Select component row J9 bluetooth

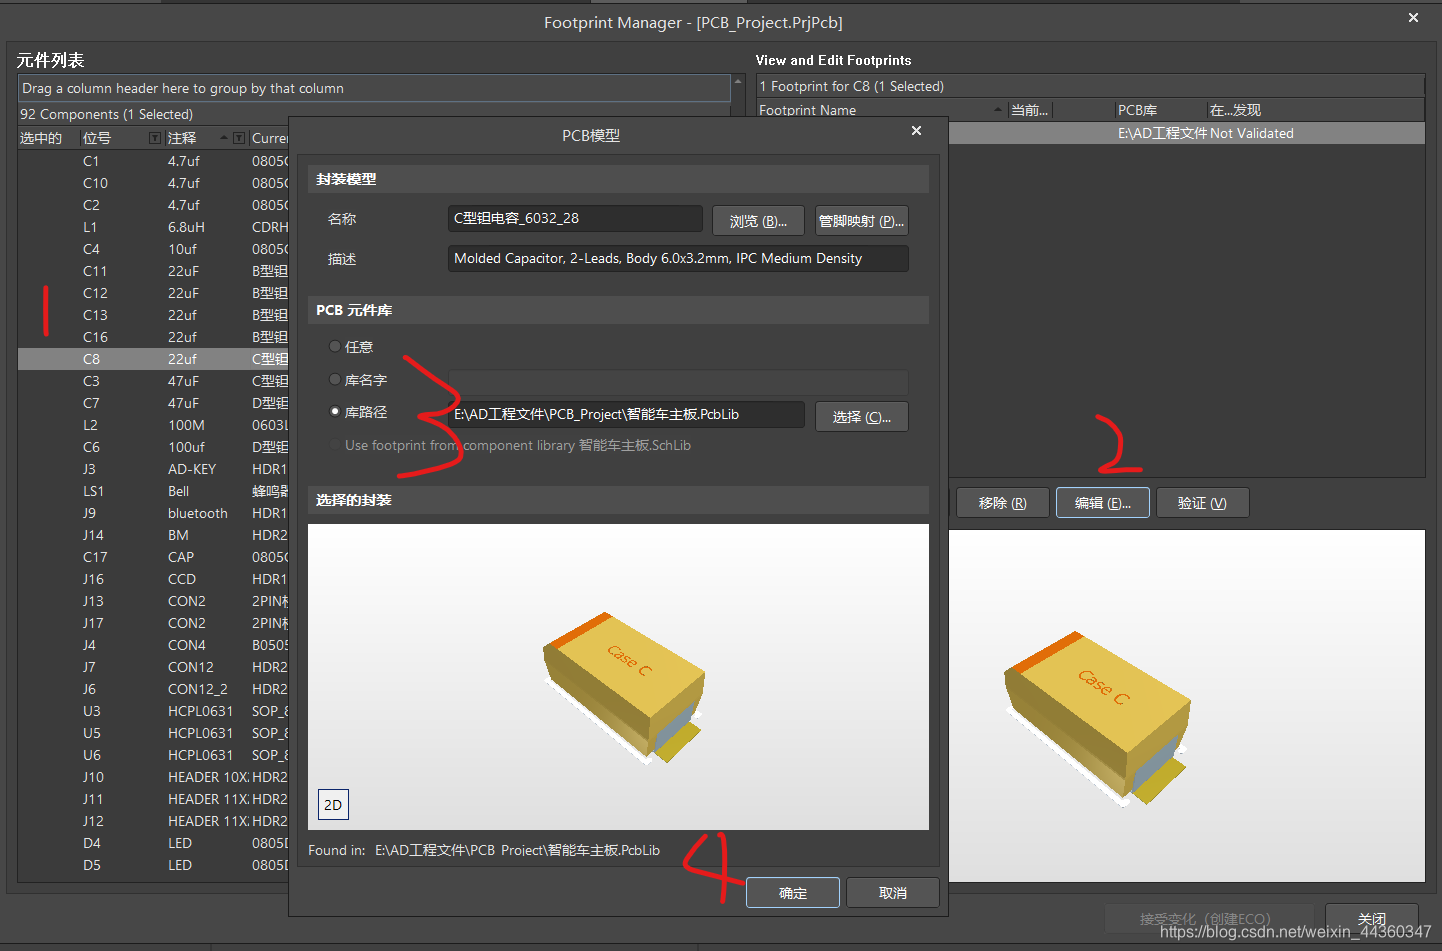[153, 513]
